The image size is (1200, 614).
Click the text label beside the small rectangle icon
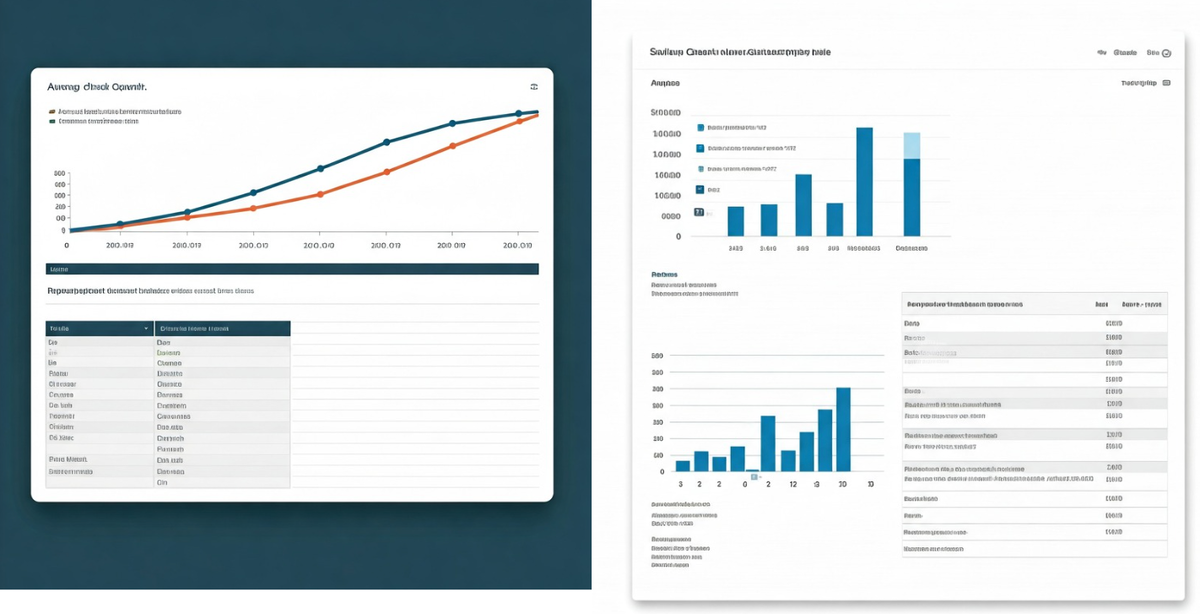pyautogui.click(x=1138, y=84)
